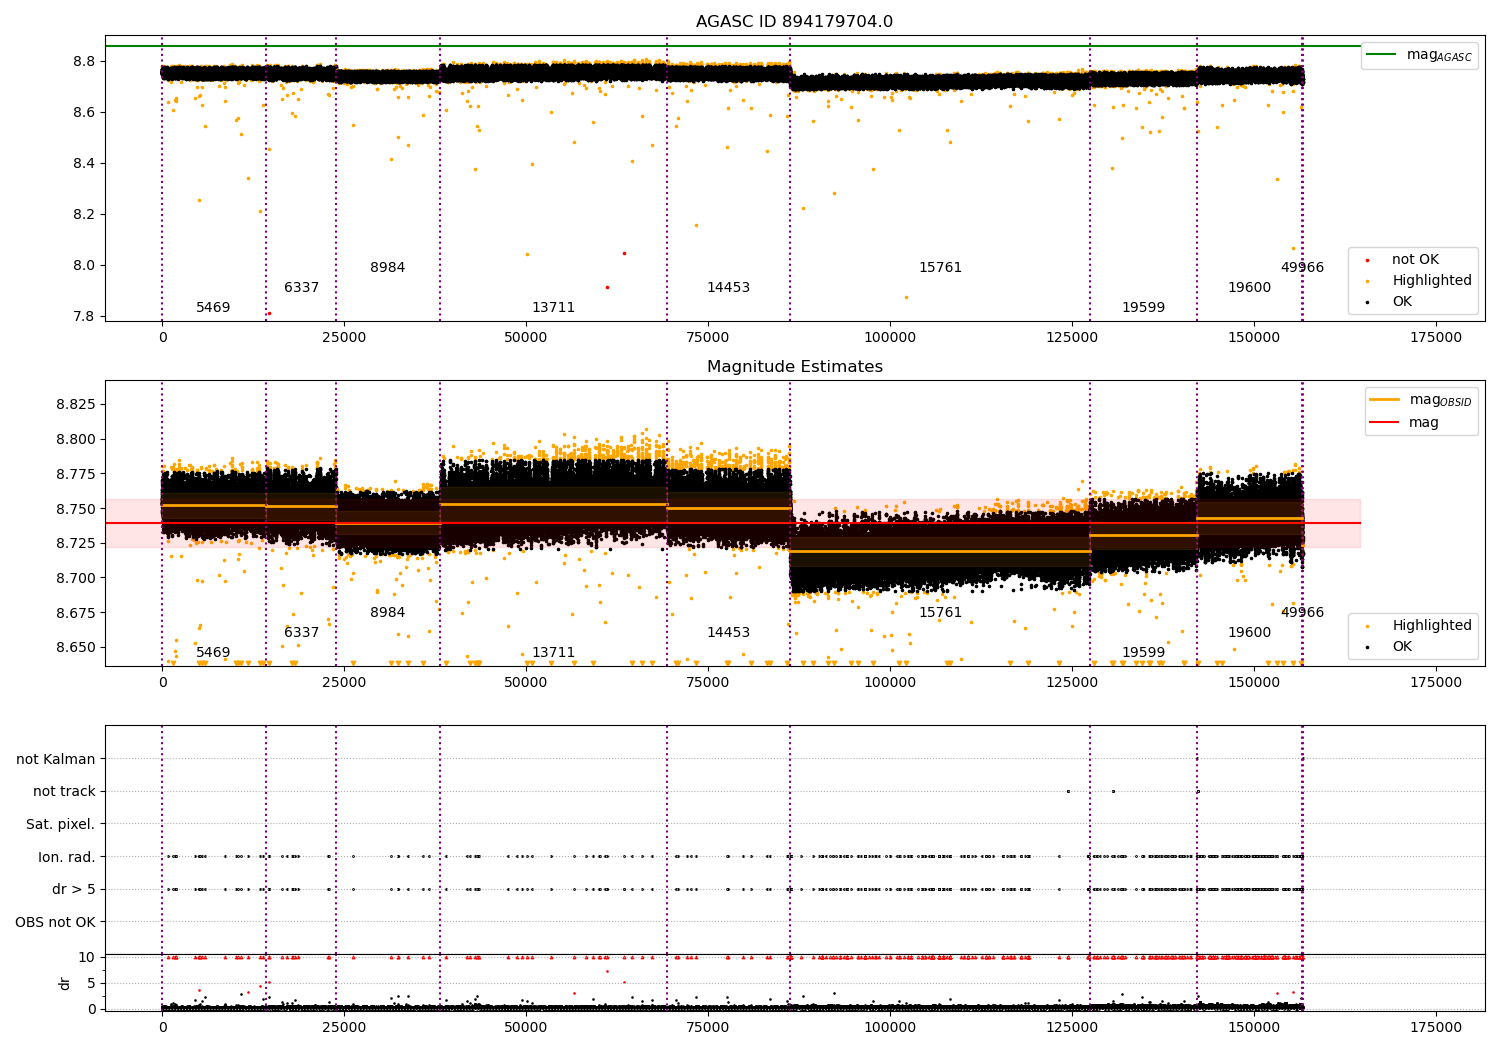Image resolution: width=1500 pixels, height=1050 pixels.
Task: Click the plot title 'AGASC ID 894179704.0'
Action: (x=794, y=22)
